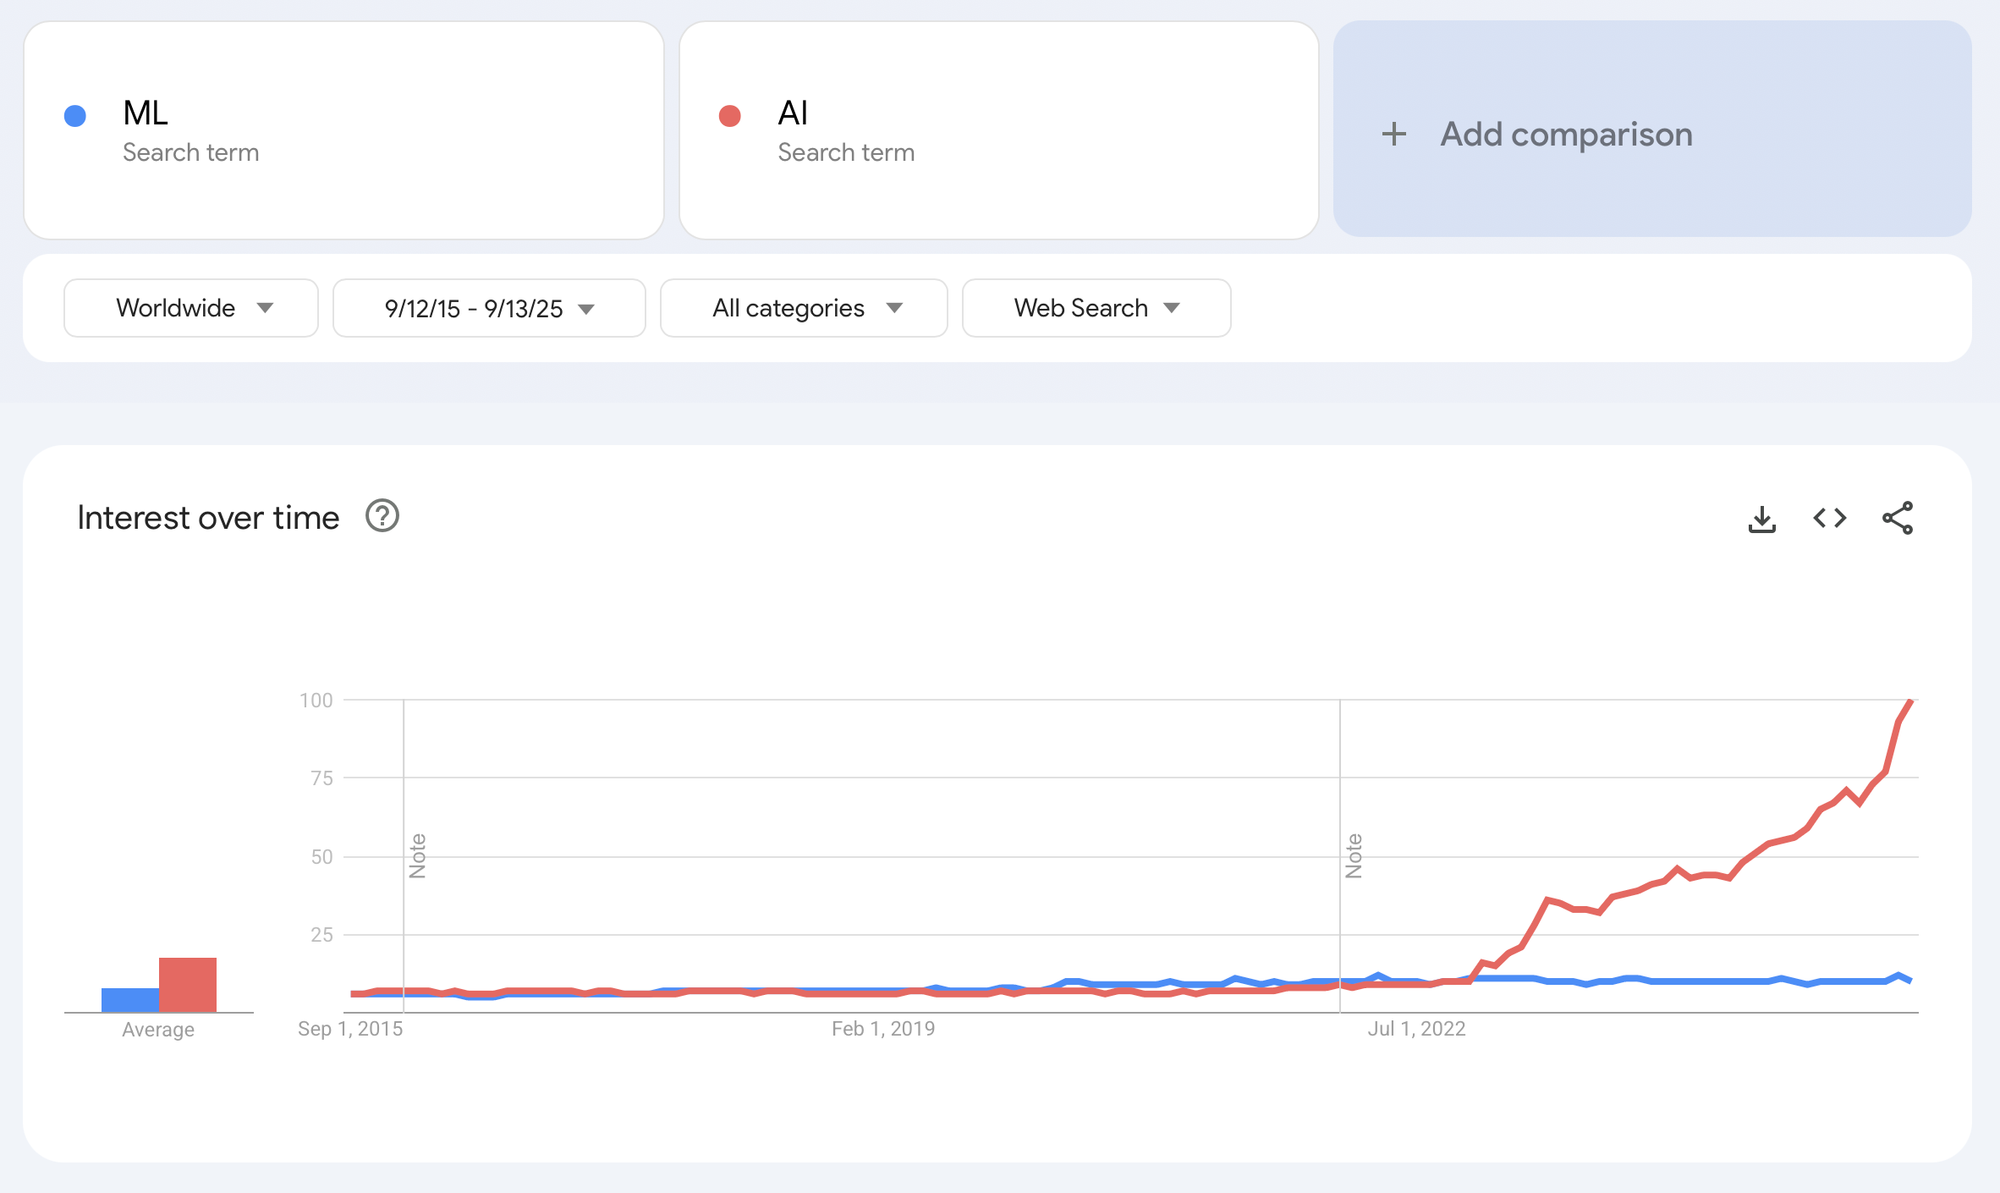Open the Web Search type dropdown
Viewport: 2000px width, 1193px height.
click(x=1096, y=308)
